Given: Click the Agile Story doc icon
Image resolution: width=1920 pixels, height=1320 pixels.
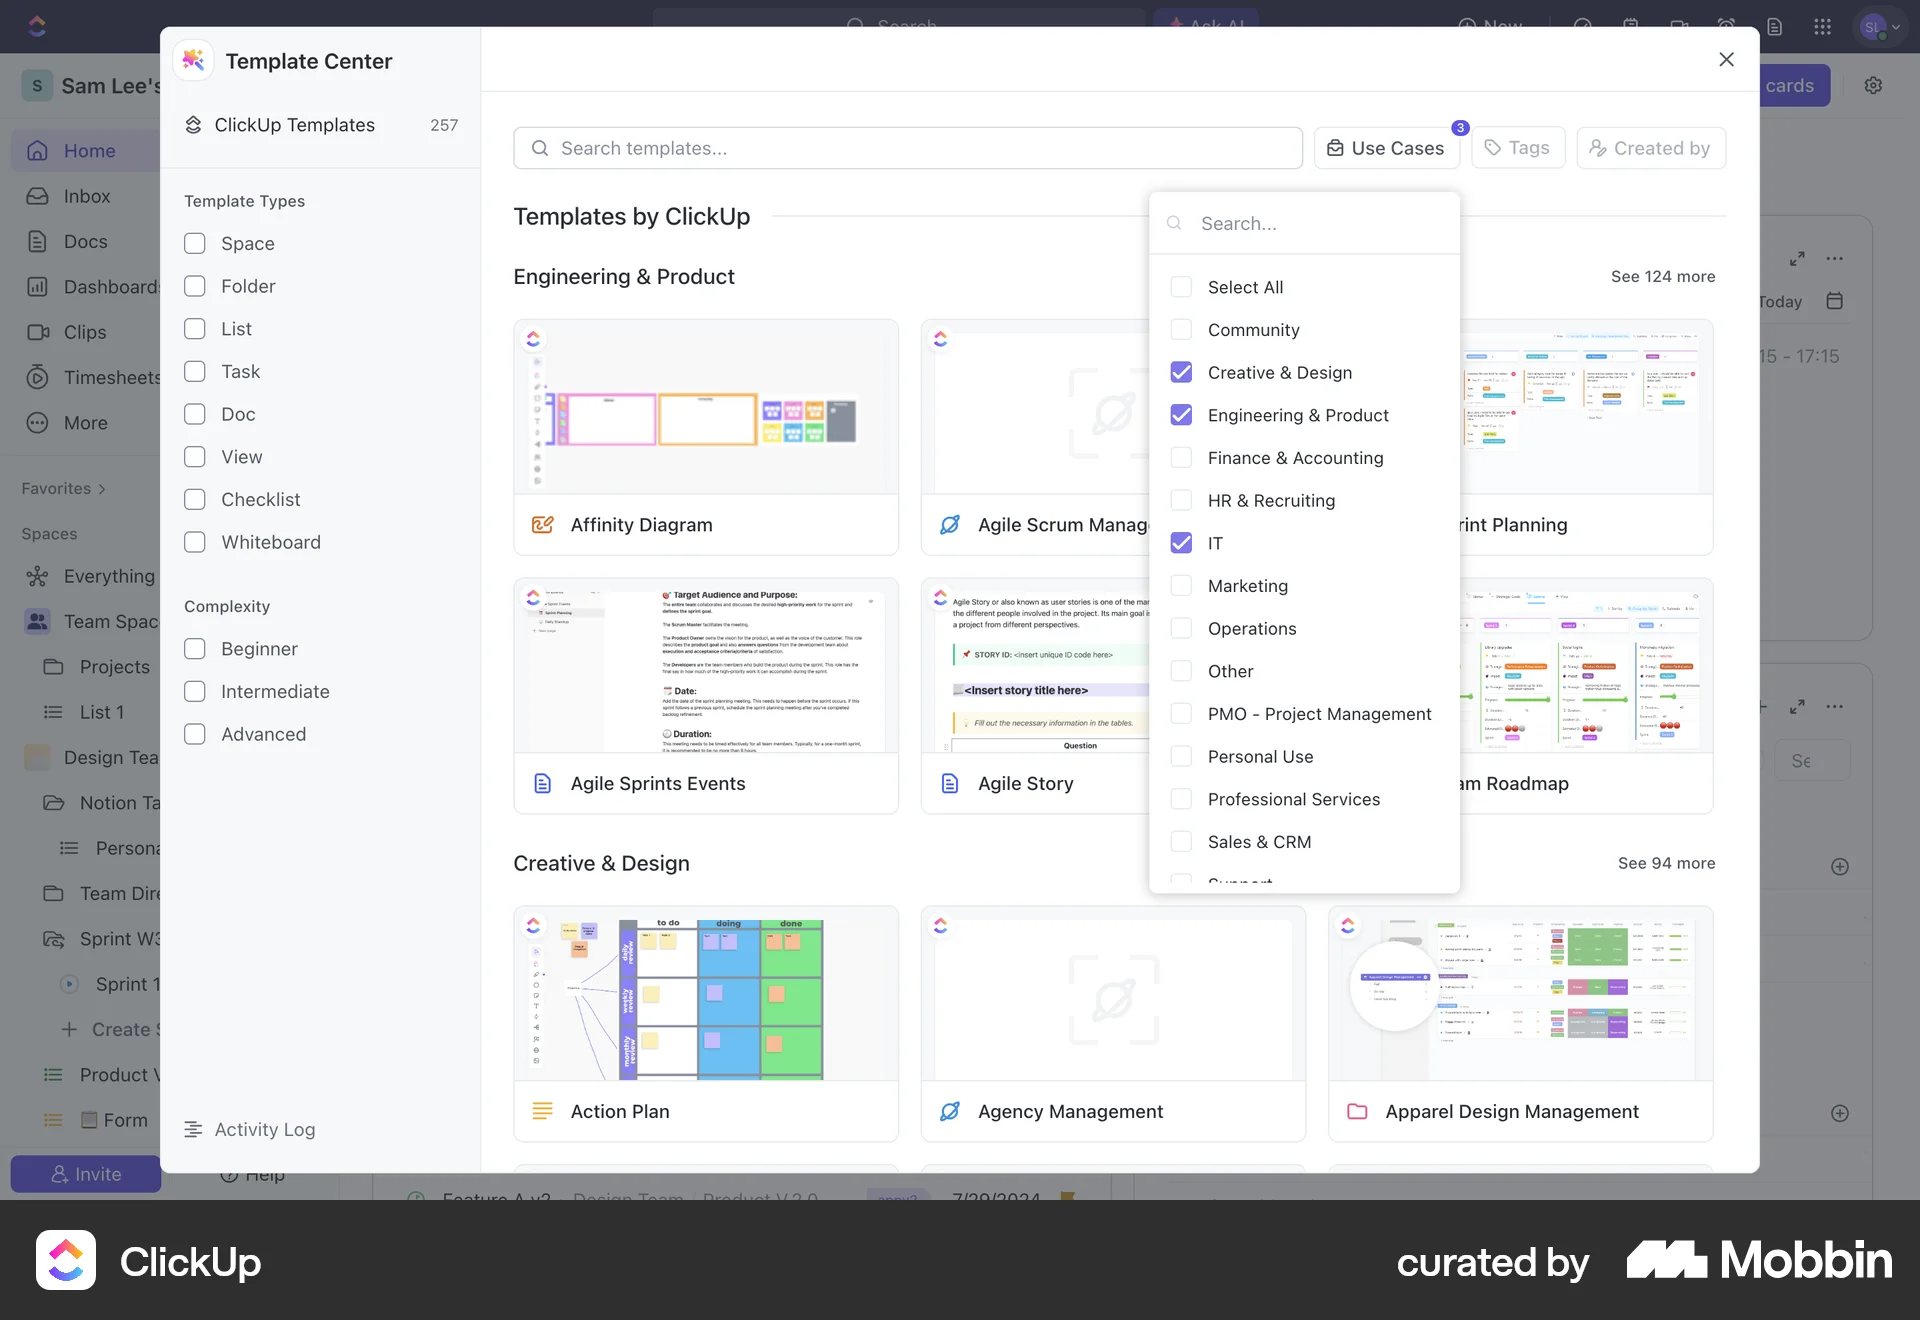Looking at the screenshot, I should click(950, 784).
